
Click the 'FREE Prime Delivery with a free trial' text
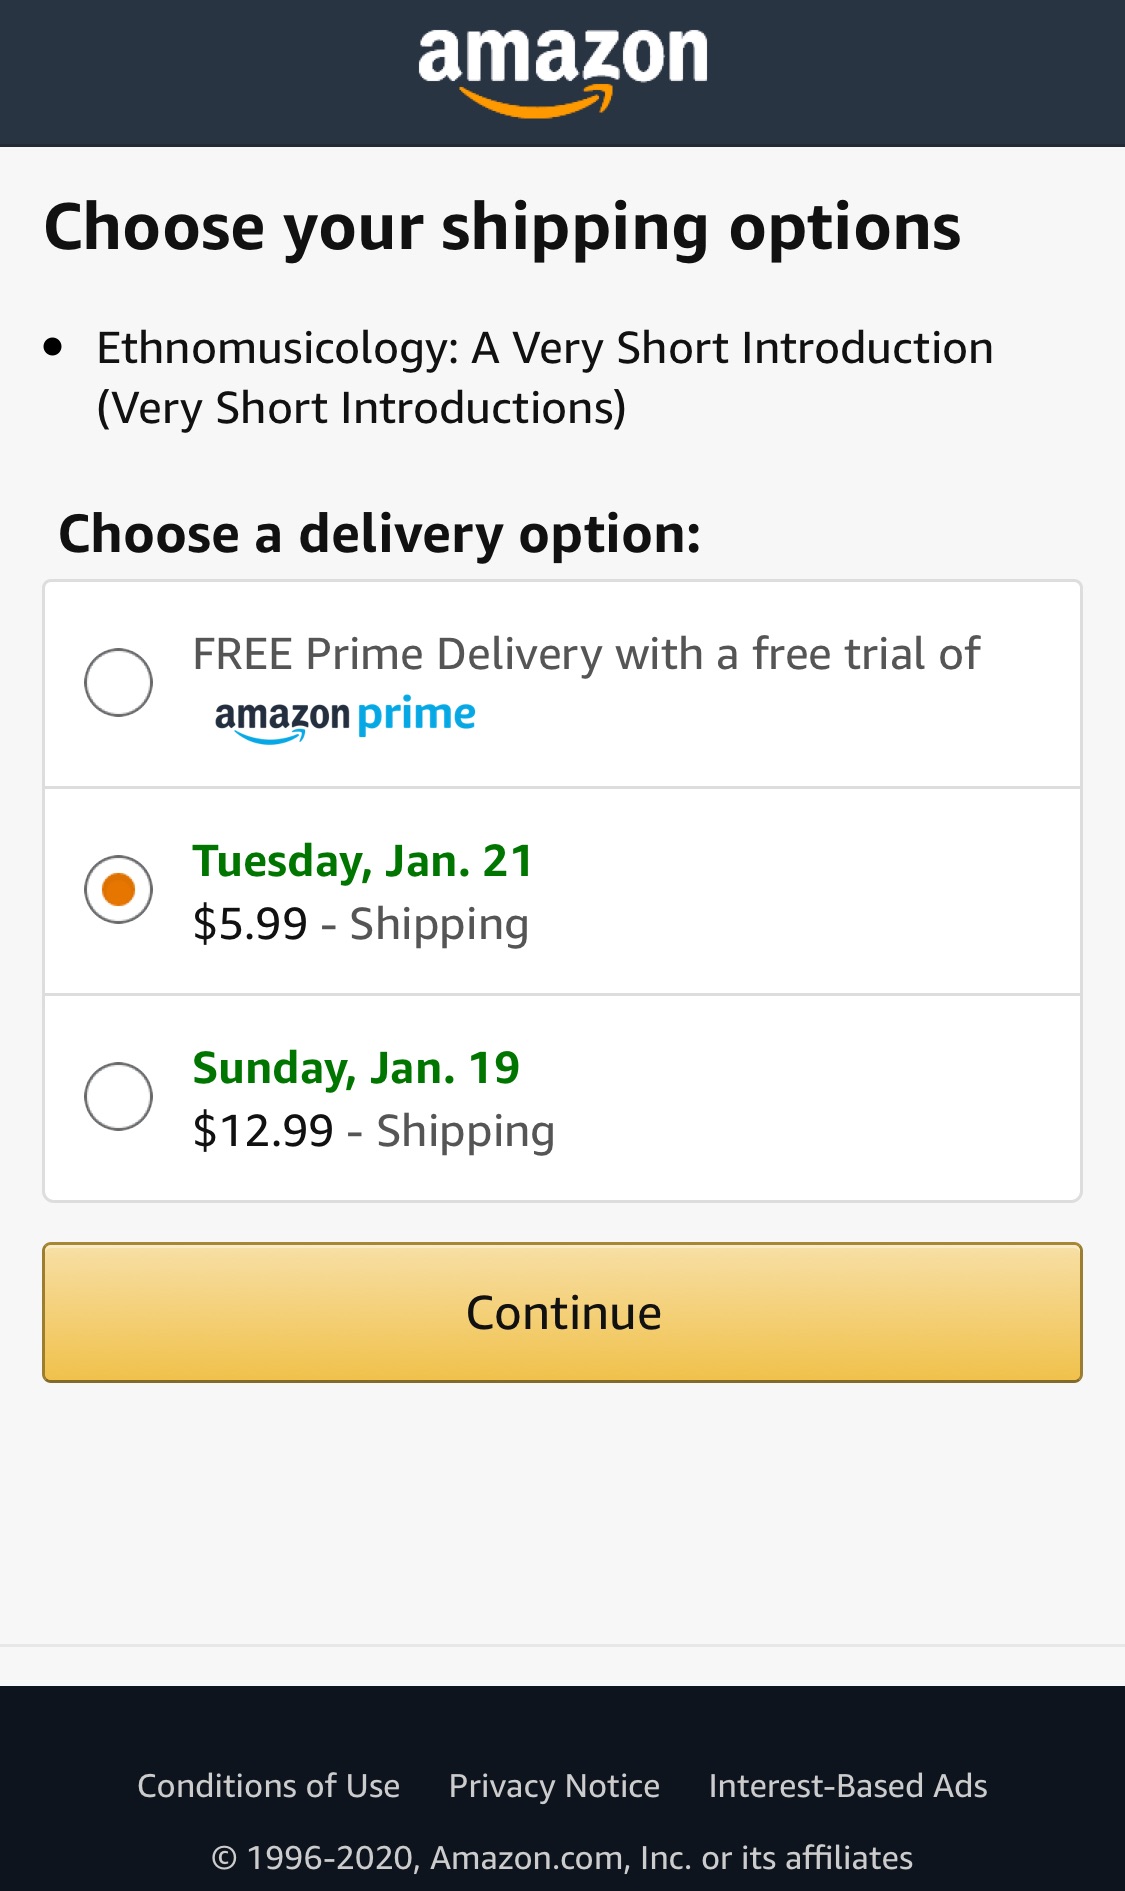tap(586, 655)
